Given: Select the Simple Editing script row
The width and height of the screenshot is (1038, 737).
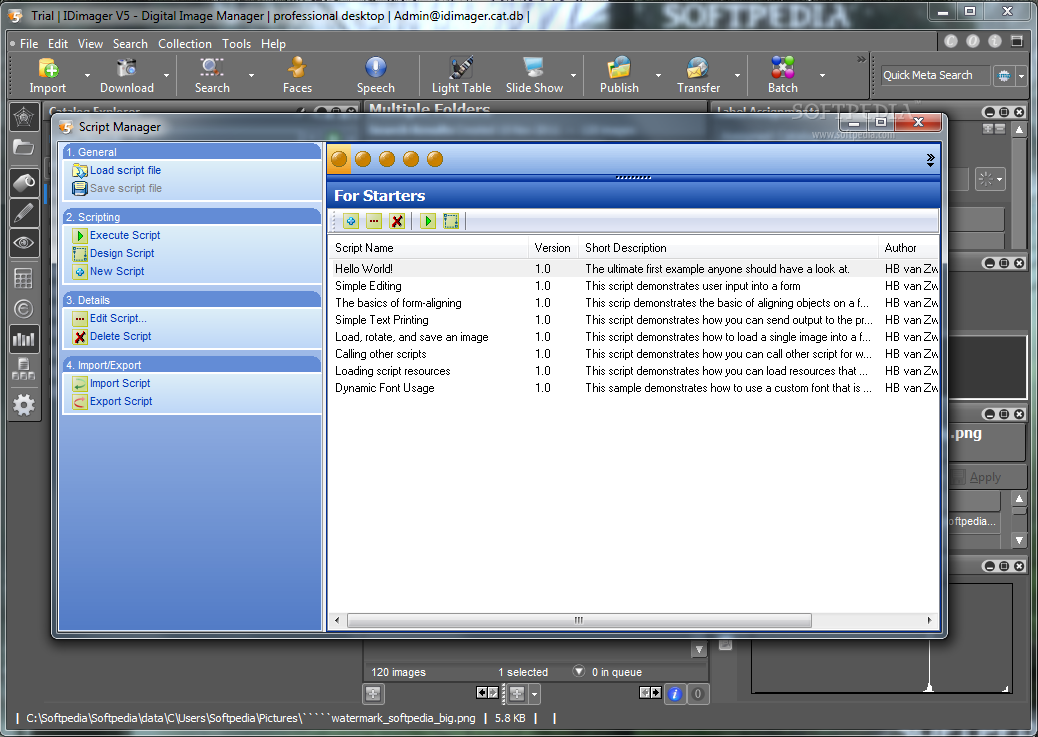Looking at the screenshot, I should click(x=634, y=285).
